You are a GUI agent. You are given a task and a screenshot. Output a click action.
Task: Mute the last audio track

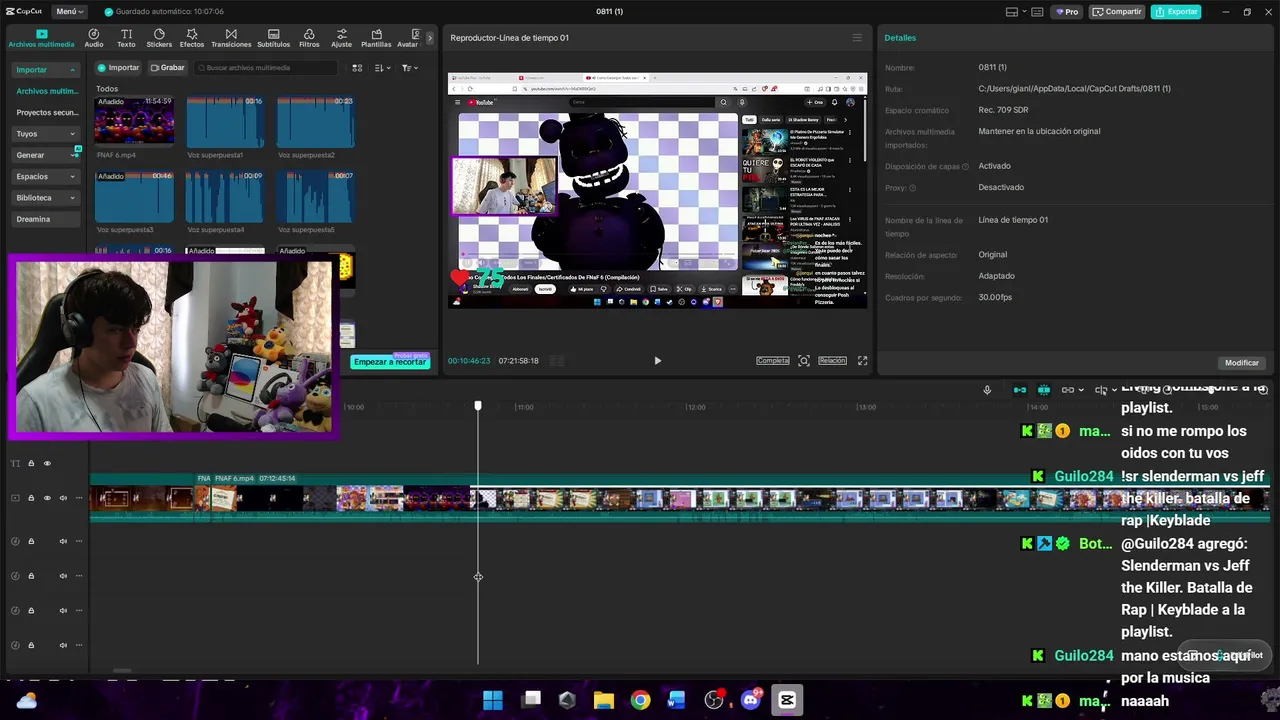[63, 645]
